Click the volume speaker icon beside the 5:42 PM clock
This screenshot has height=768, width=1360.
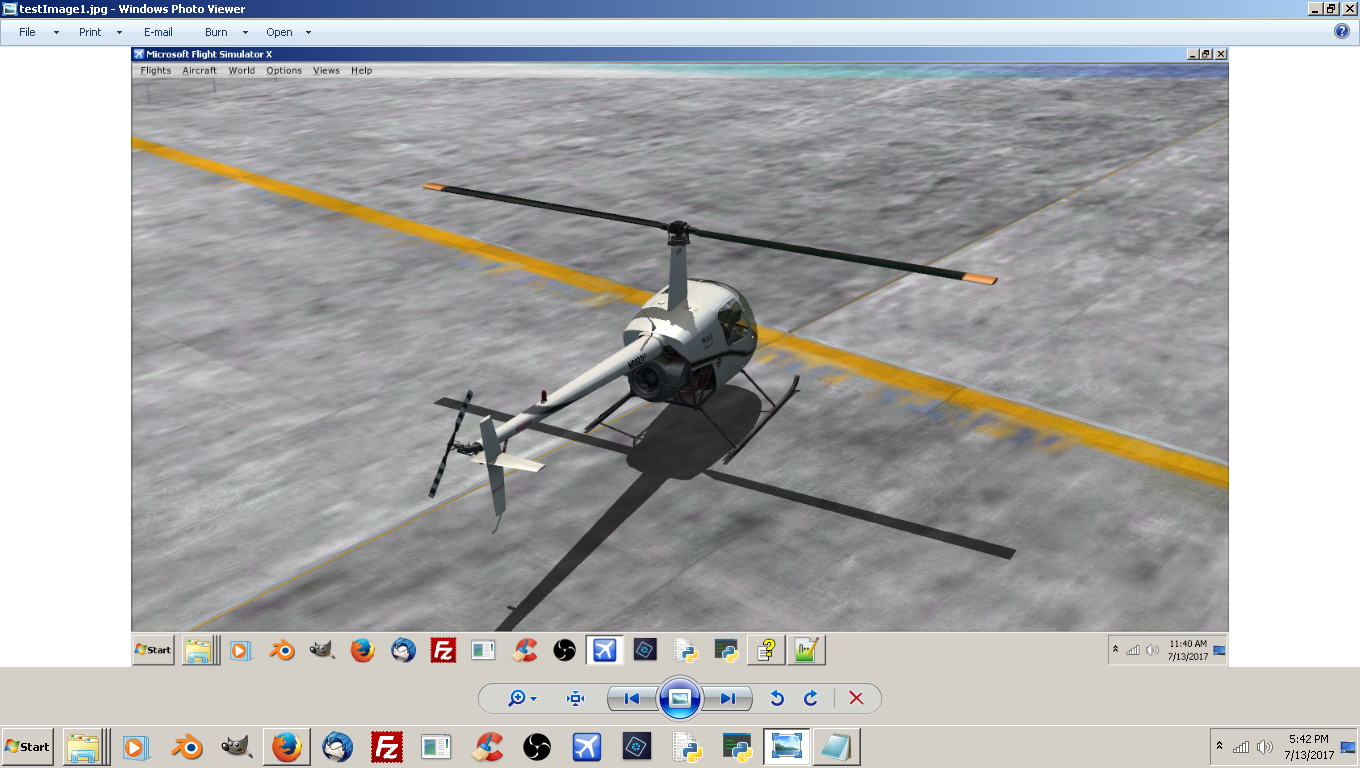1265,747
